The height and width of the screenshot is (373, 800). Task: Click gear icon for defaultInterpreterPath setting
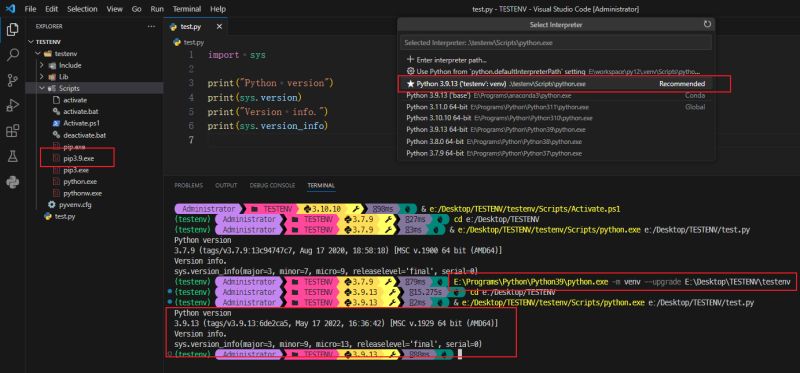[x=410, y=71]
